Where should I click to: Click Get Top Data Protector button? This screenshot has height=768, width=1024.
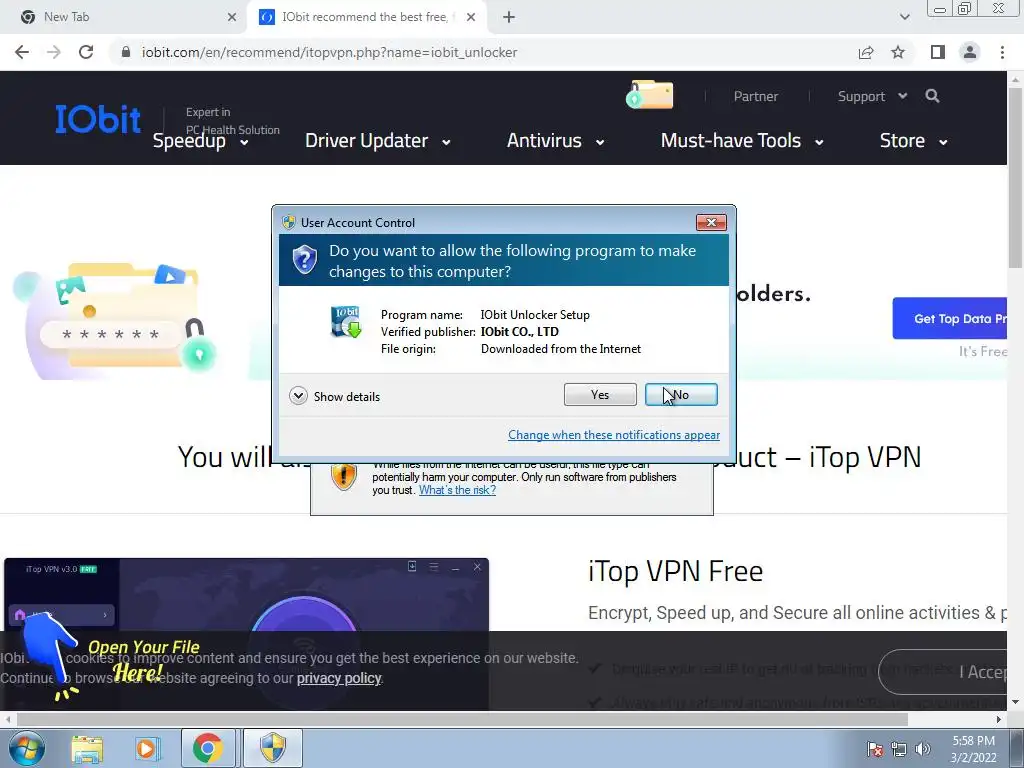click(x=950, y=319)
